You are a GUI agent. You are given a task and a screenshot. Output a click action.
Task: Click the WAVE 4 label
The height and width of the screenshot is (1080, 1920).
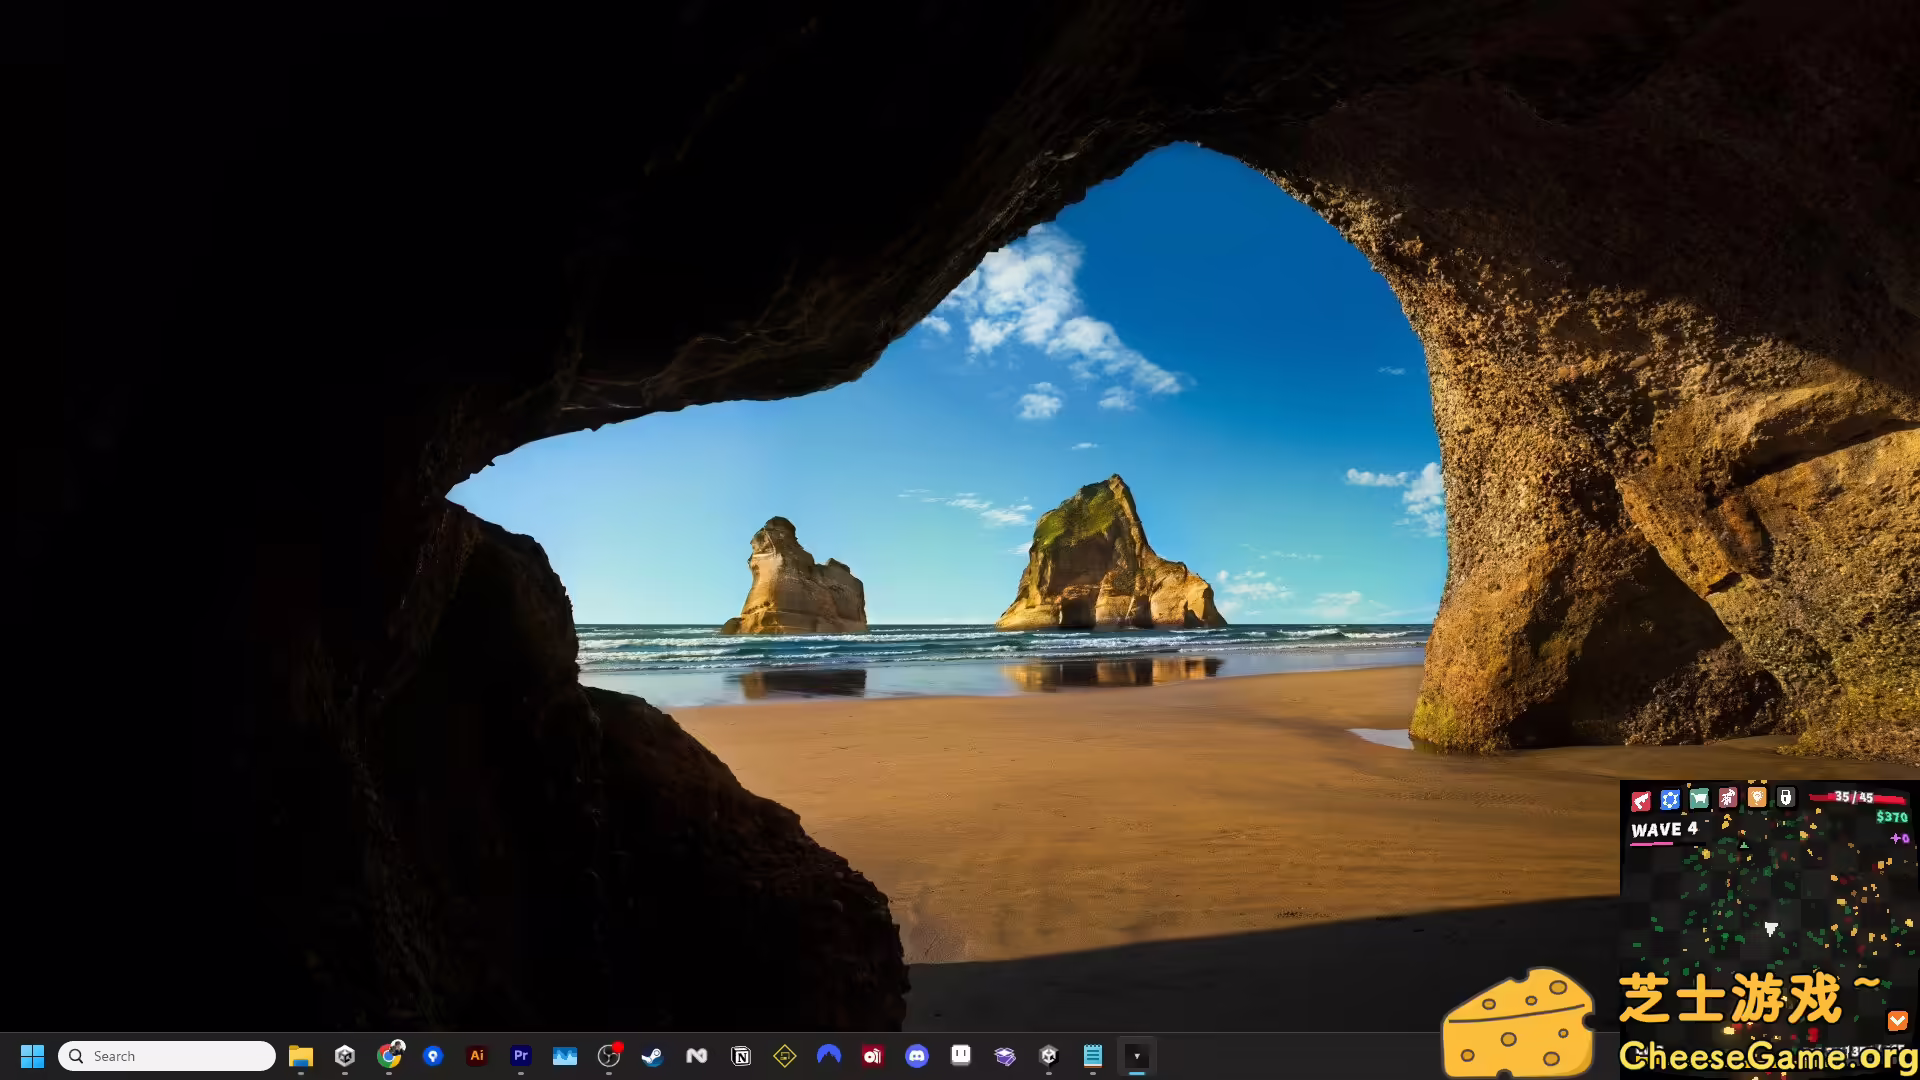1664,829
